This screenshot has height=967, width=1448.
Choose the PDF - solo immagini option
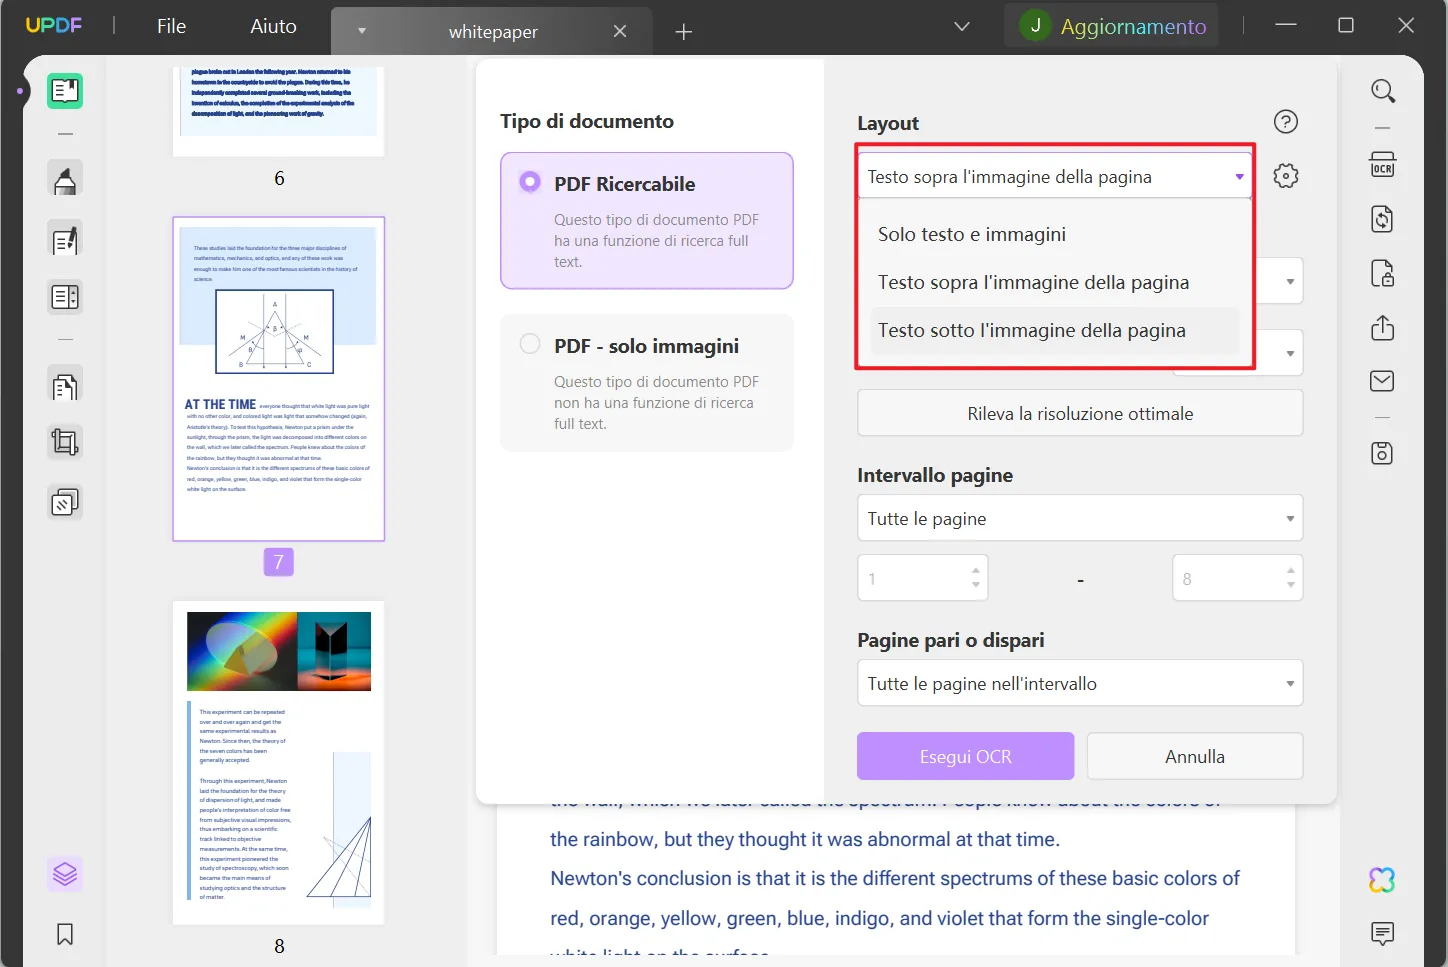pyautogui.click(x=530, y=343)
